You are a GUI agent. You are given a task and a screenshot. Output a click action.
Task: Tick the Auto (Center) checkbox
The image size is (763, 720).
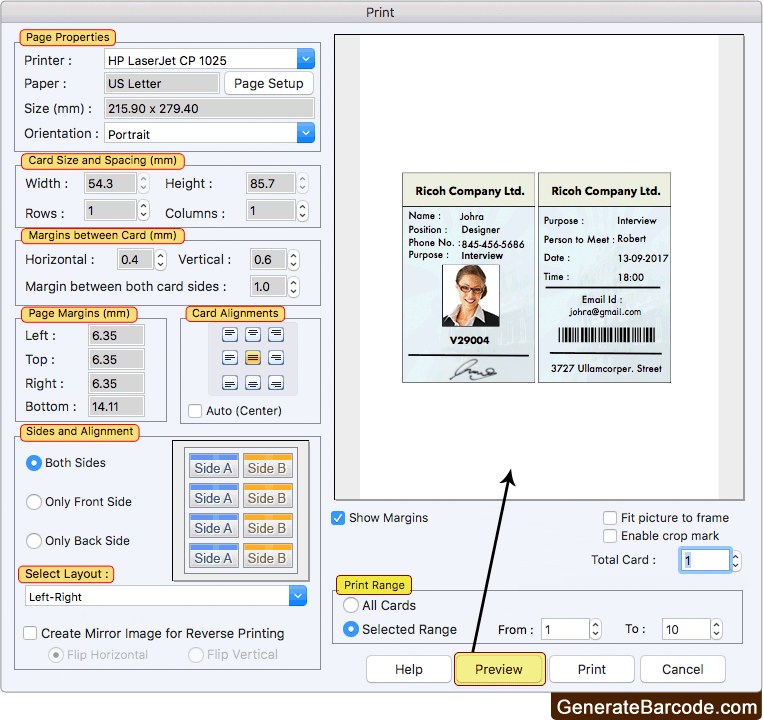point(195,411)
